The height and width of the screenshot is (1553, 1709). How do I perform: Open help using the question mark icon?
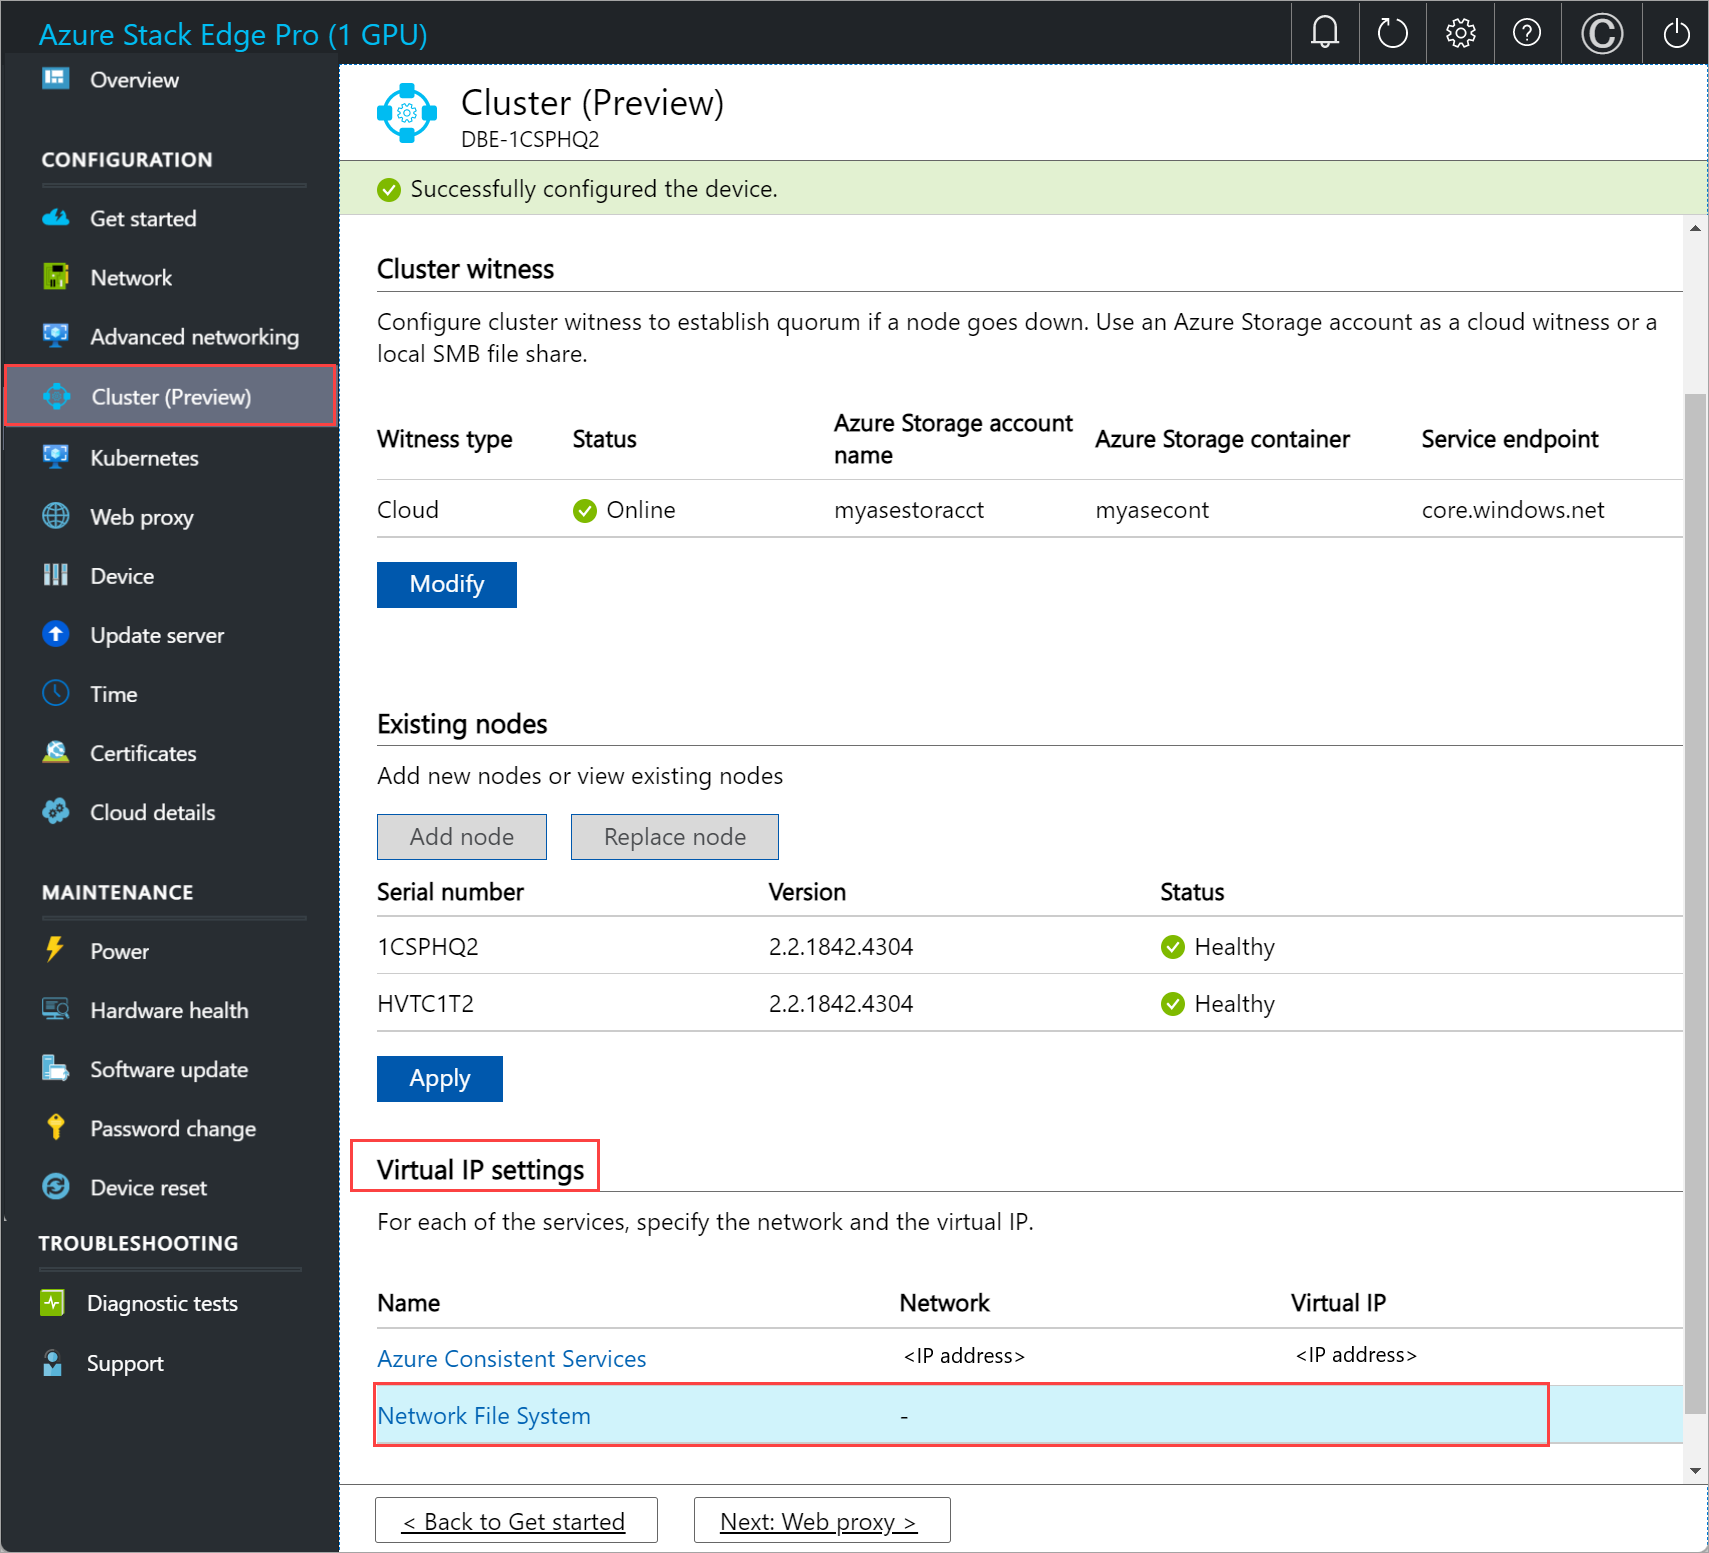(1527, 33)
